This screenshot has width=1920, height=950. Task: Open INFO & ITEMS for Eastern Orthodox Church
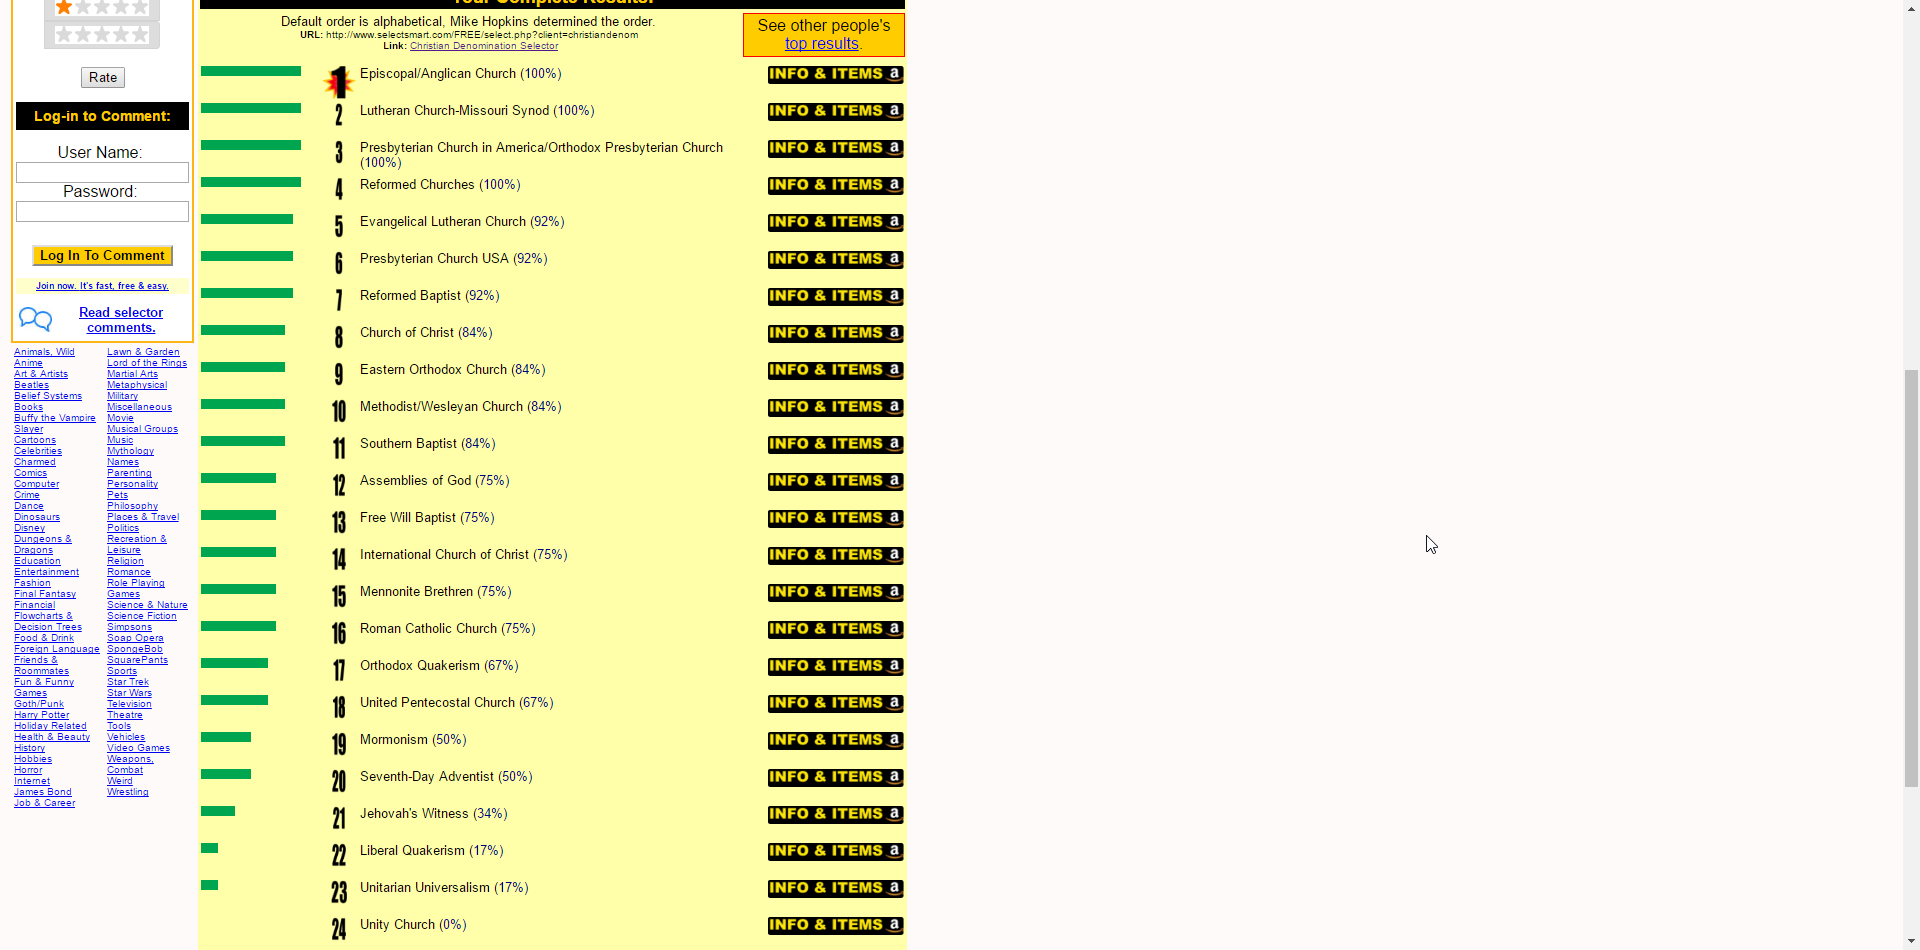coord(835,370)
